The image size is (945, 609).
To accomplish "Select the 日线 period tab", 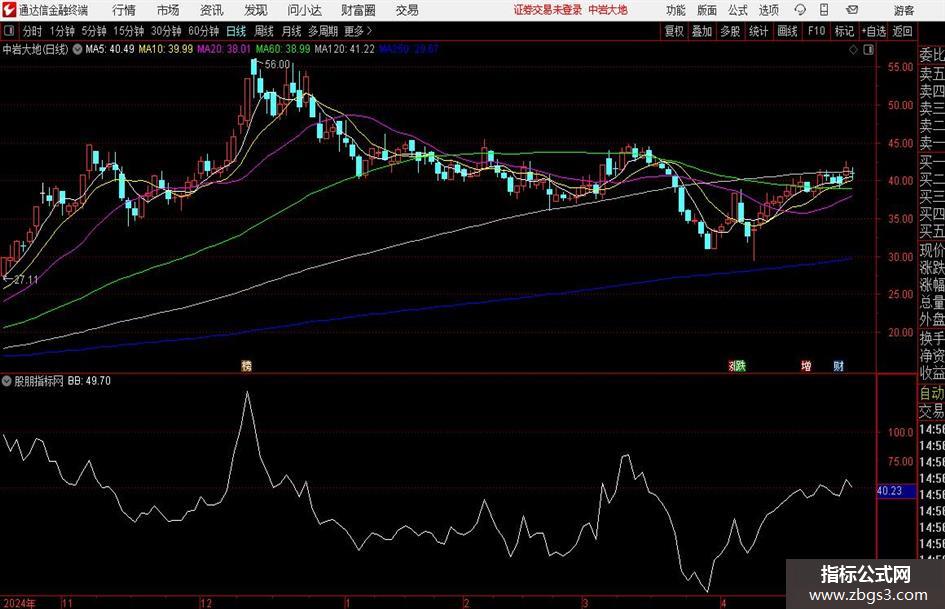I will pyautogui.click(x=236, y=31).
